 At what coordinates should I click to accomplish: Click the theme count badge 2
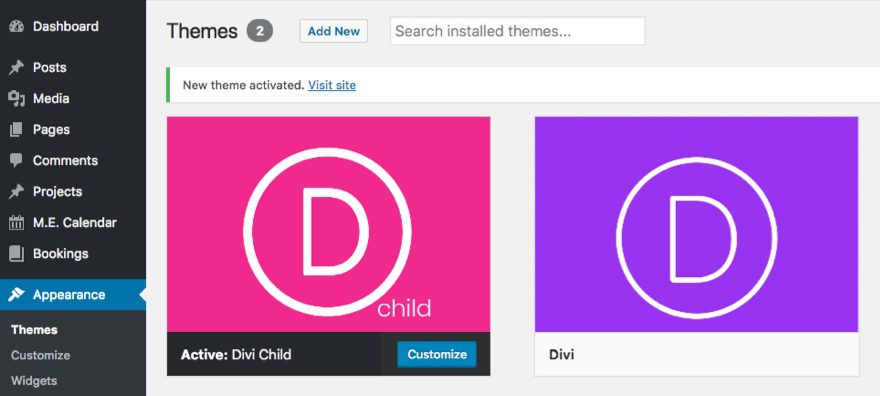click(x=259, y=31)
